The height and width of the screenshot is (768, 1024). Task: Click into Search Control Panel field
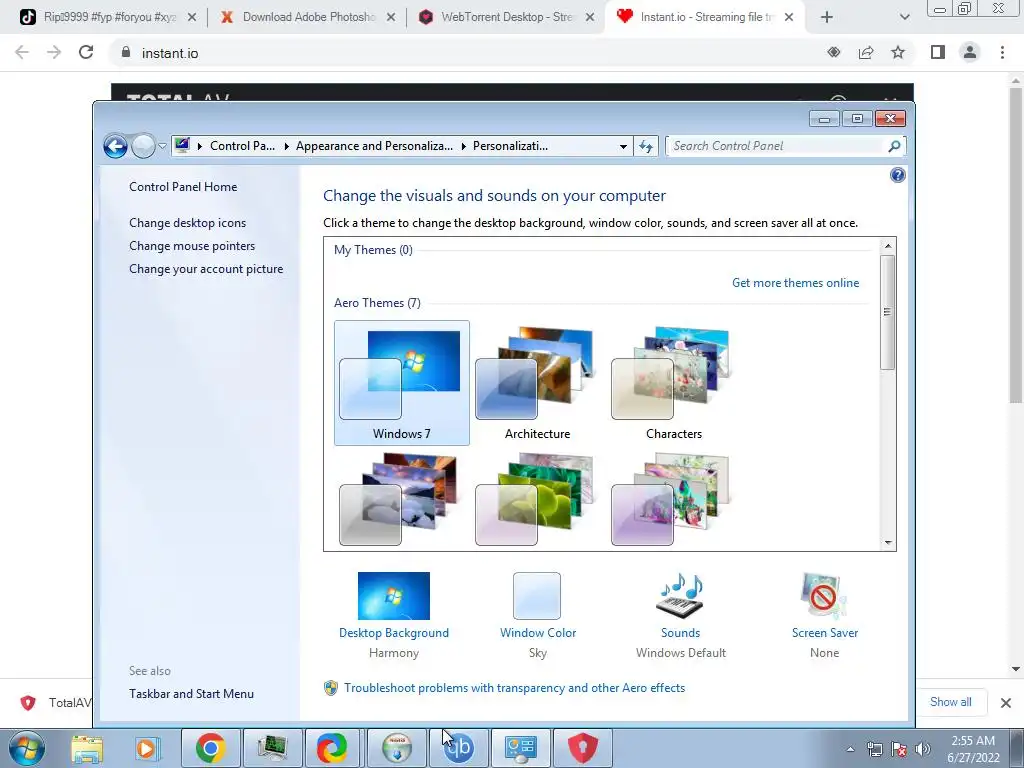[x=777, y=146]
